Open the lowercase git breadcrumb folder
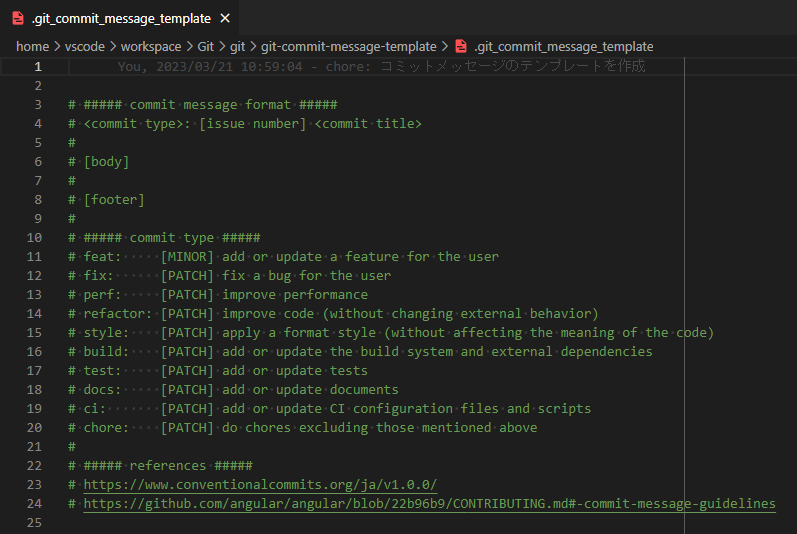 click(x=237, y=47)
